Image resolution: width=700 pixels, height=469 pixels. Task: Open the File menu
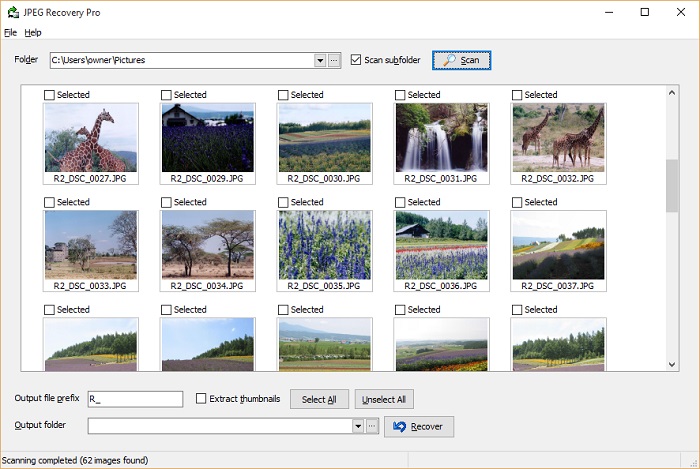point(10,32)
